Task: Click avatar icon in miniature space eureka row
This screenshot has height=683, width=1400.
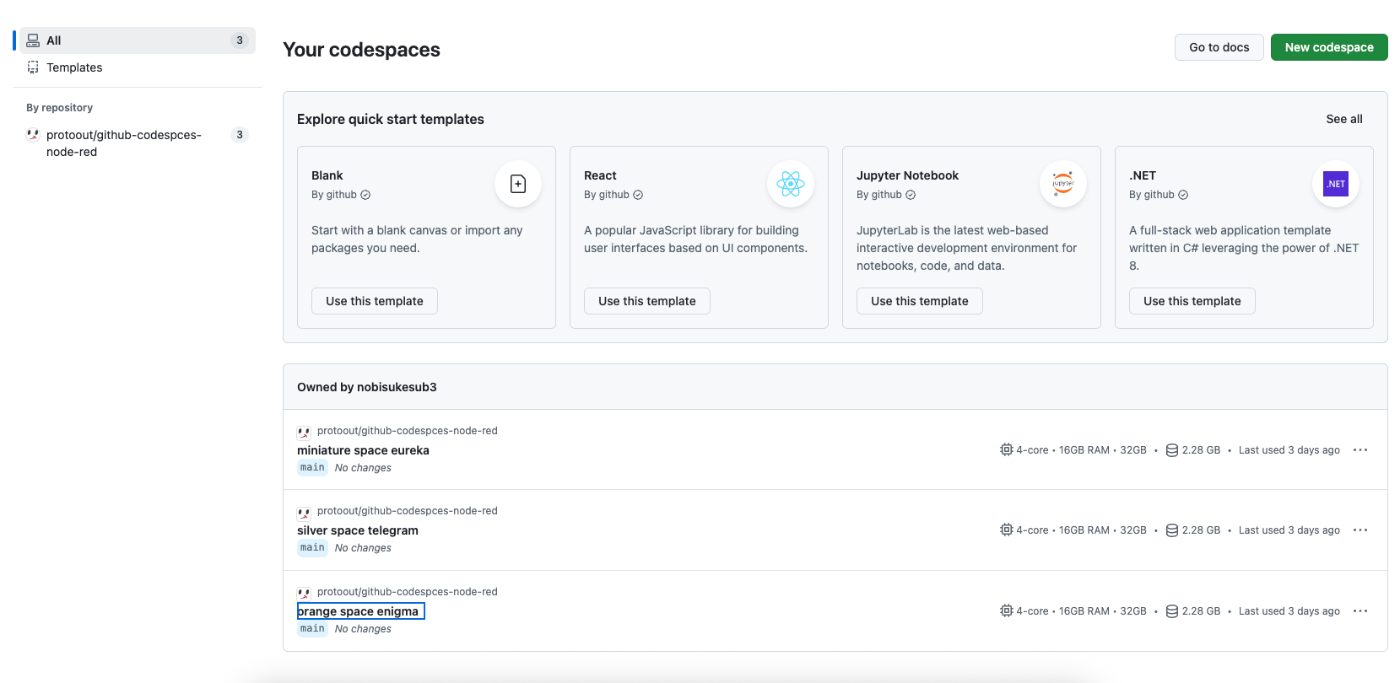Action: 304,432
